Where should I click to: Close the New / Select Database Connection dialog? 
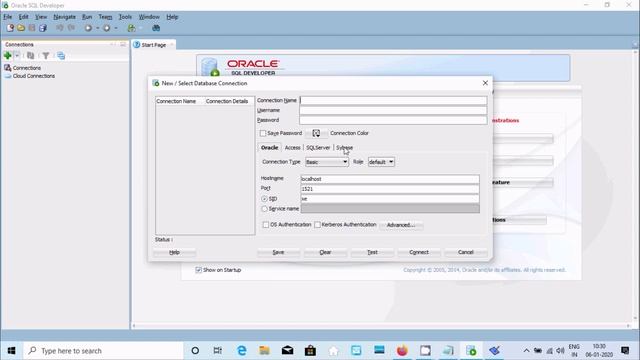point(485,83)
